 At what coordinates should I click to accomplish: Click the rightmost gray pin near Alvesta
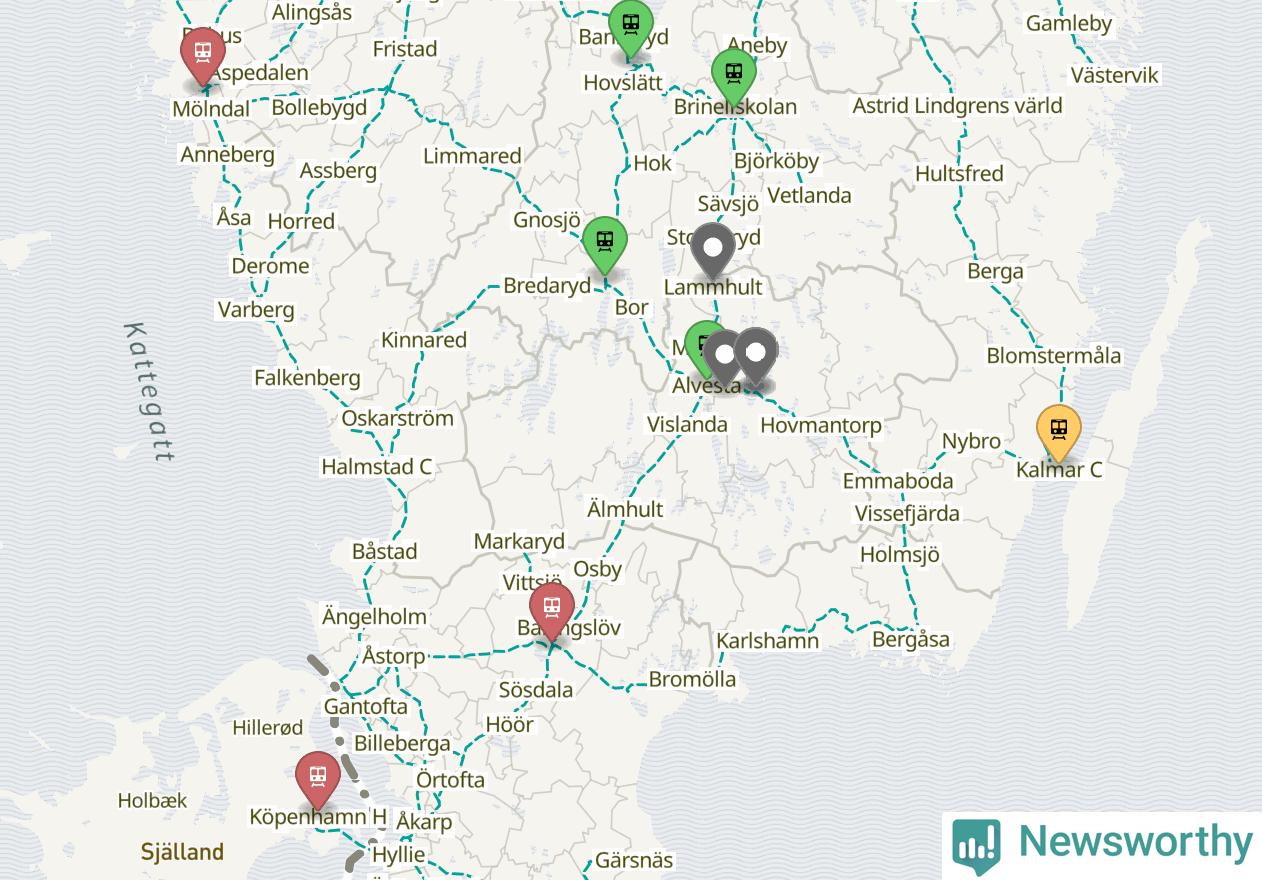pos(756,356)
